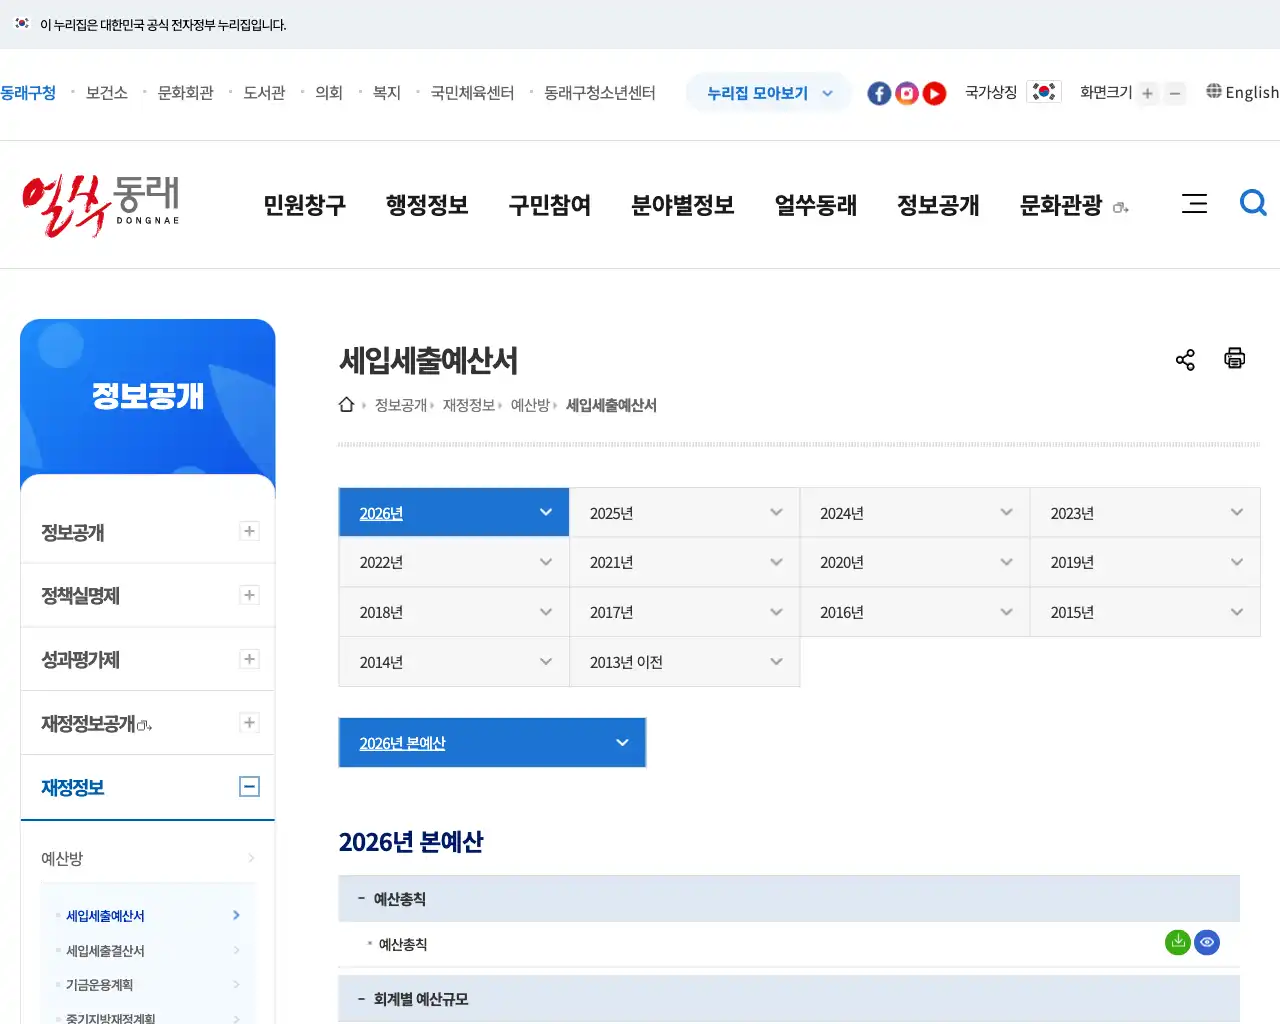Select 기금운용계획 in the sidebar submenu
Viewport: 1280px width, 1024px height.
tap(99, 985)
